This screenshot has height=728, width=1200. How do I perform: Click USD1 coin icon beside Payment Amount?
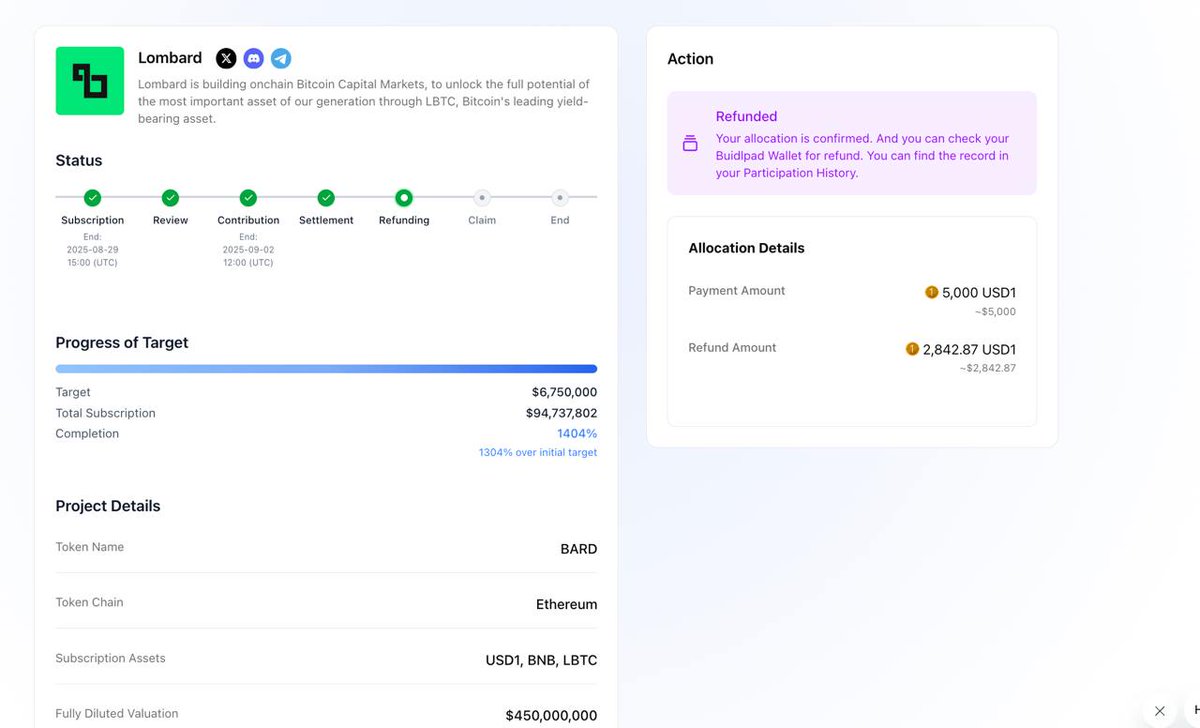coord(932,293)
